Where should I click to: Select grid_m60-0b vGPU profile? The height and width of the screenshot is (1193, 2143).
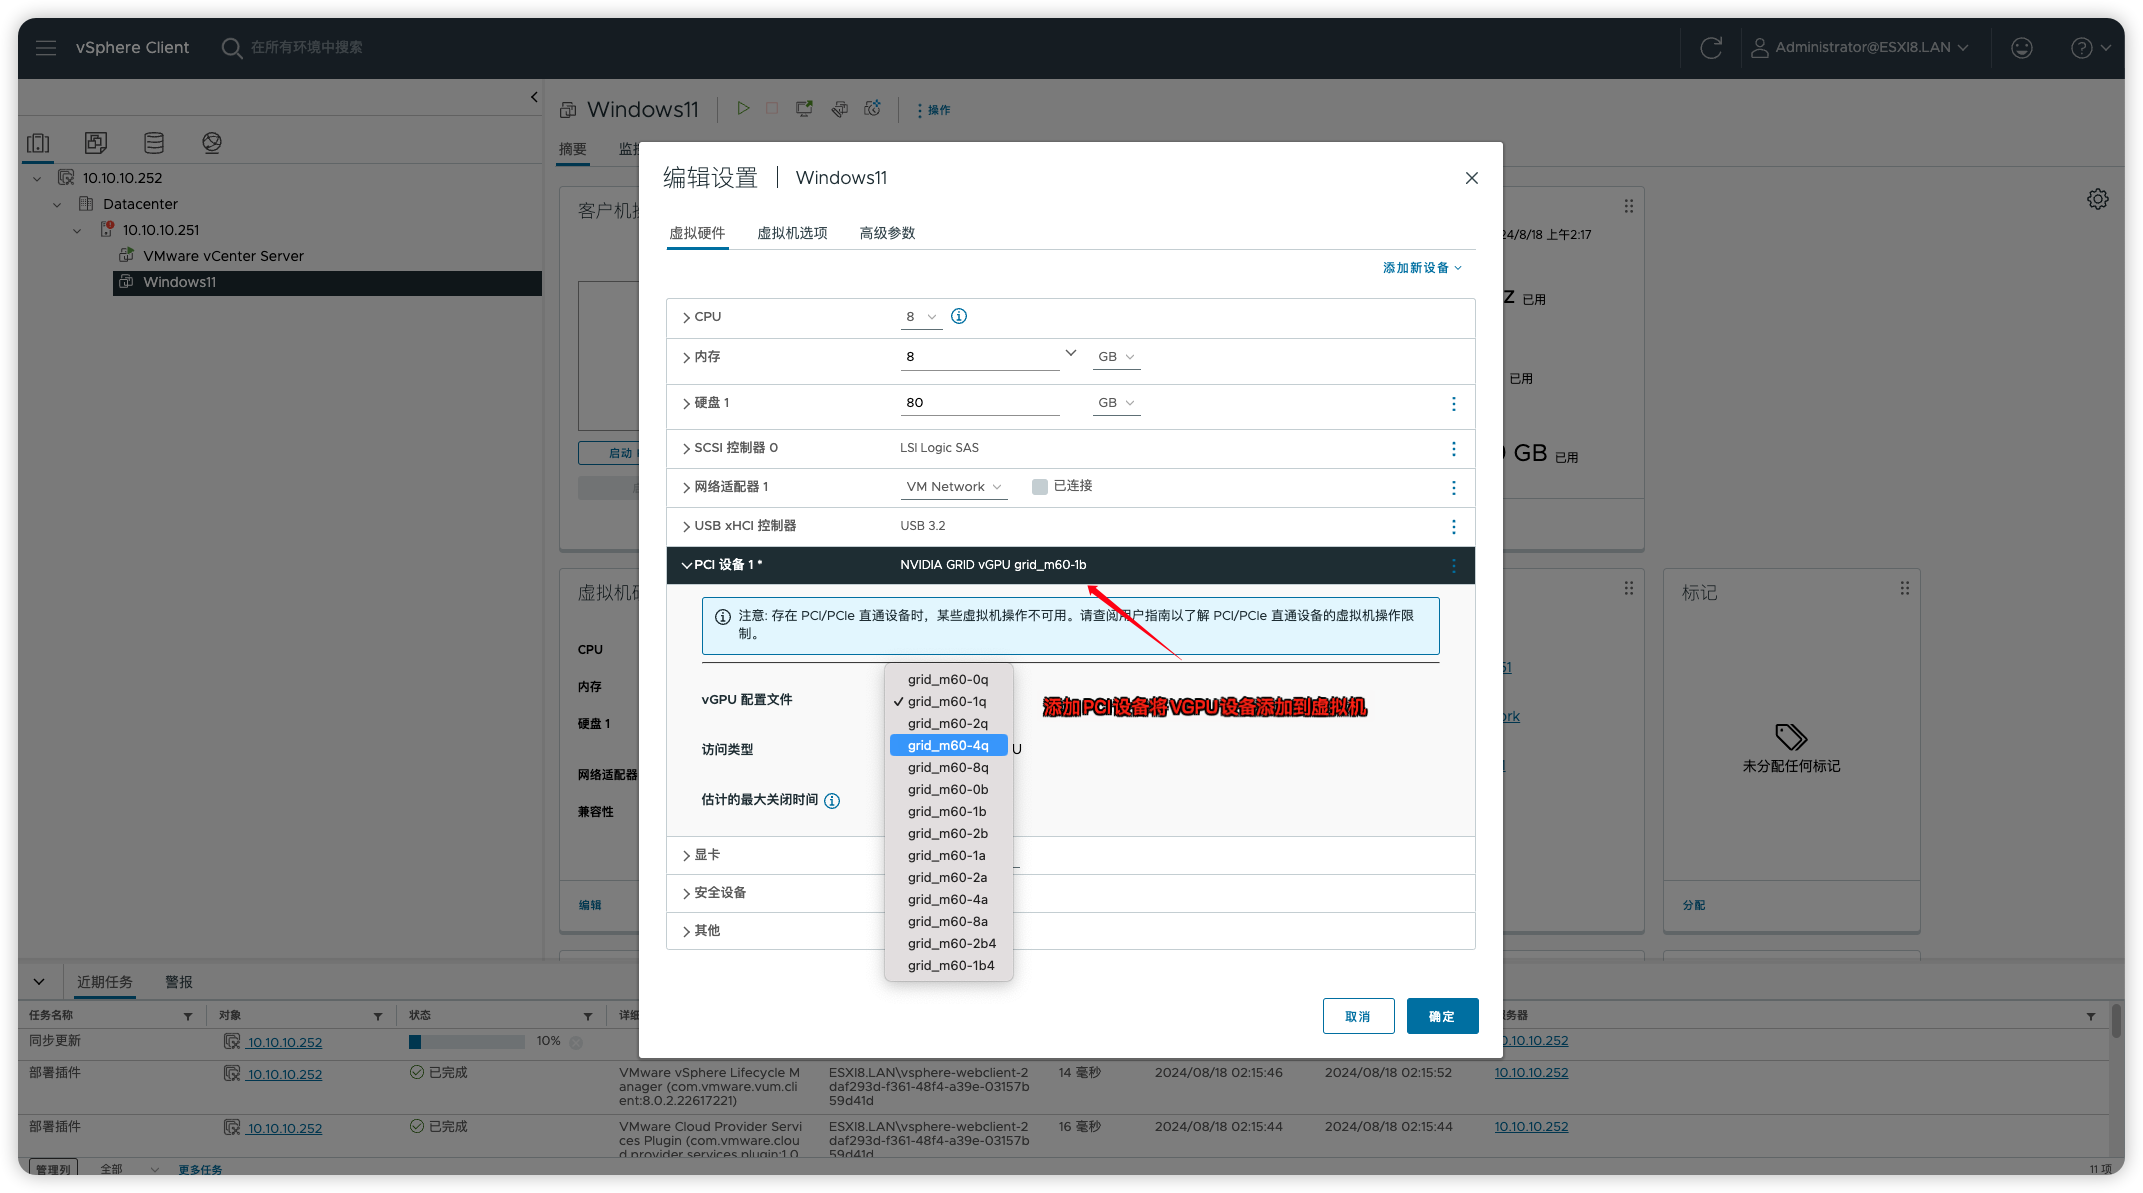pyautogui.click(x=948, y=790)
